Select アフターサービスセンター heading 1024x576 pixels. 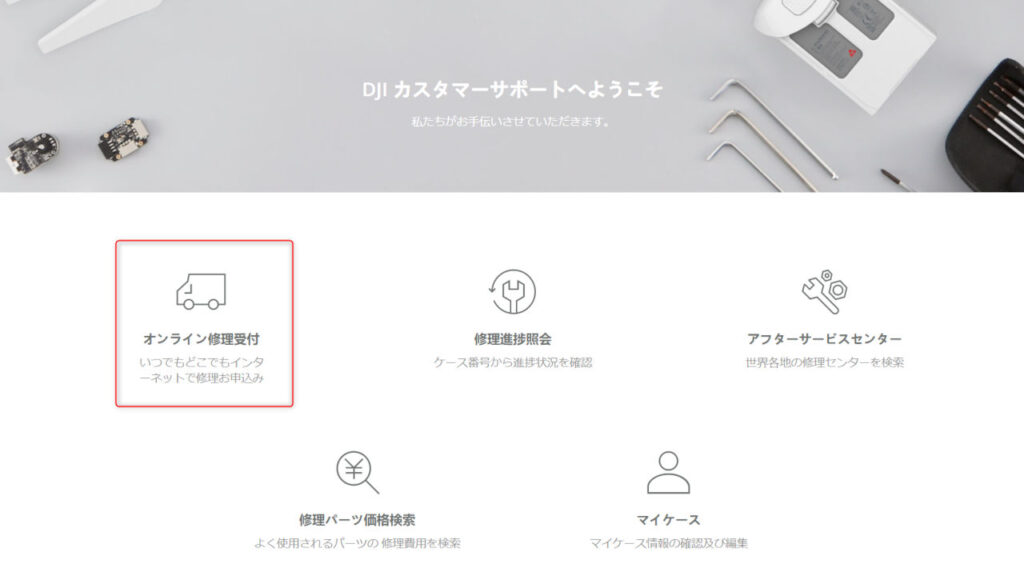824,339
